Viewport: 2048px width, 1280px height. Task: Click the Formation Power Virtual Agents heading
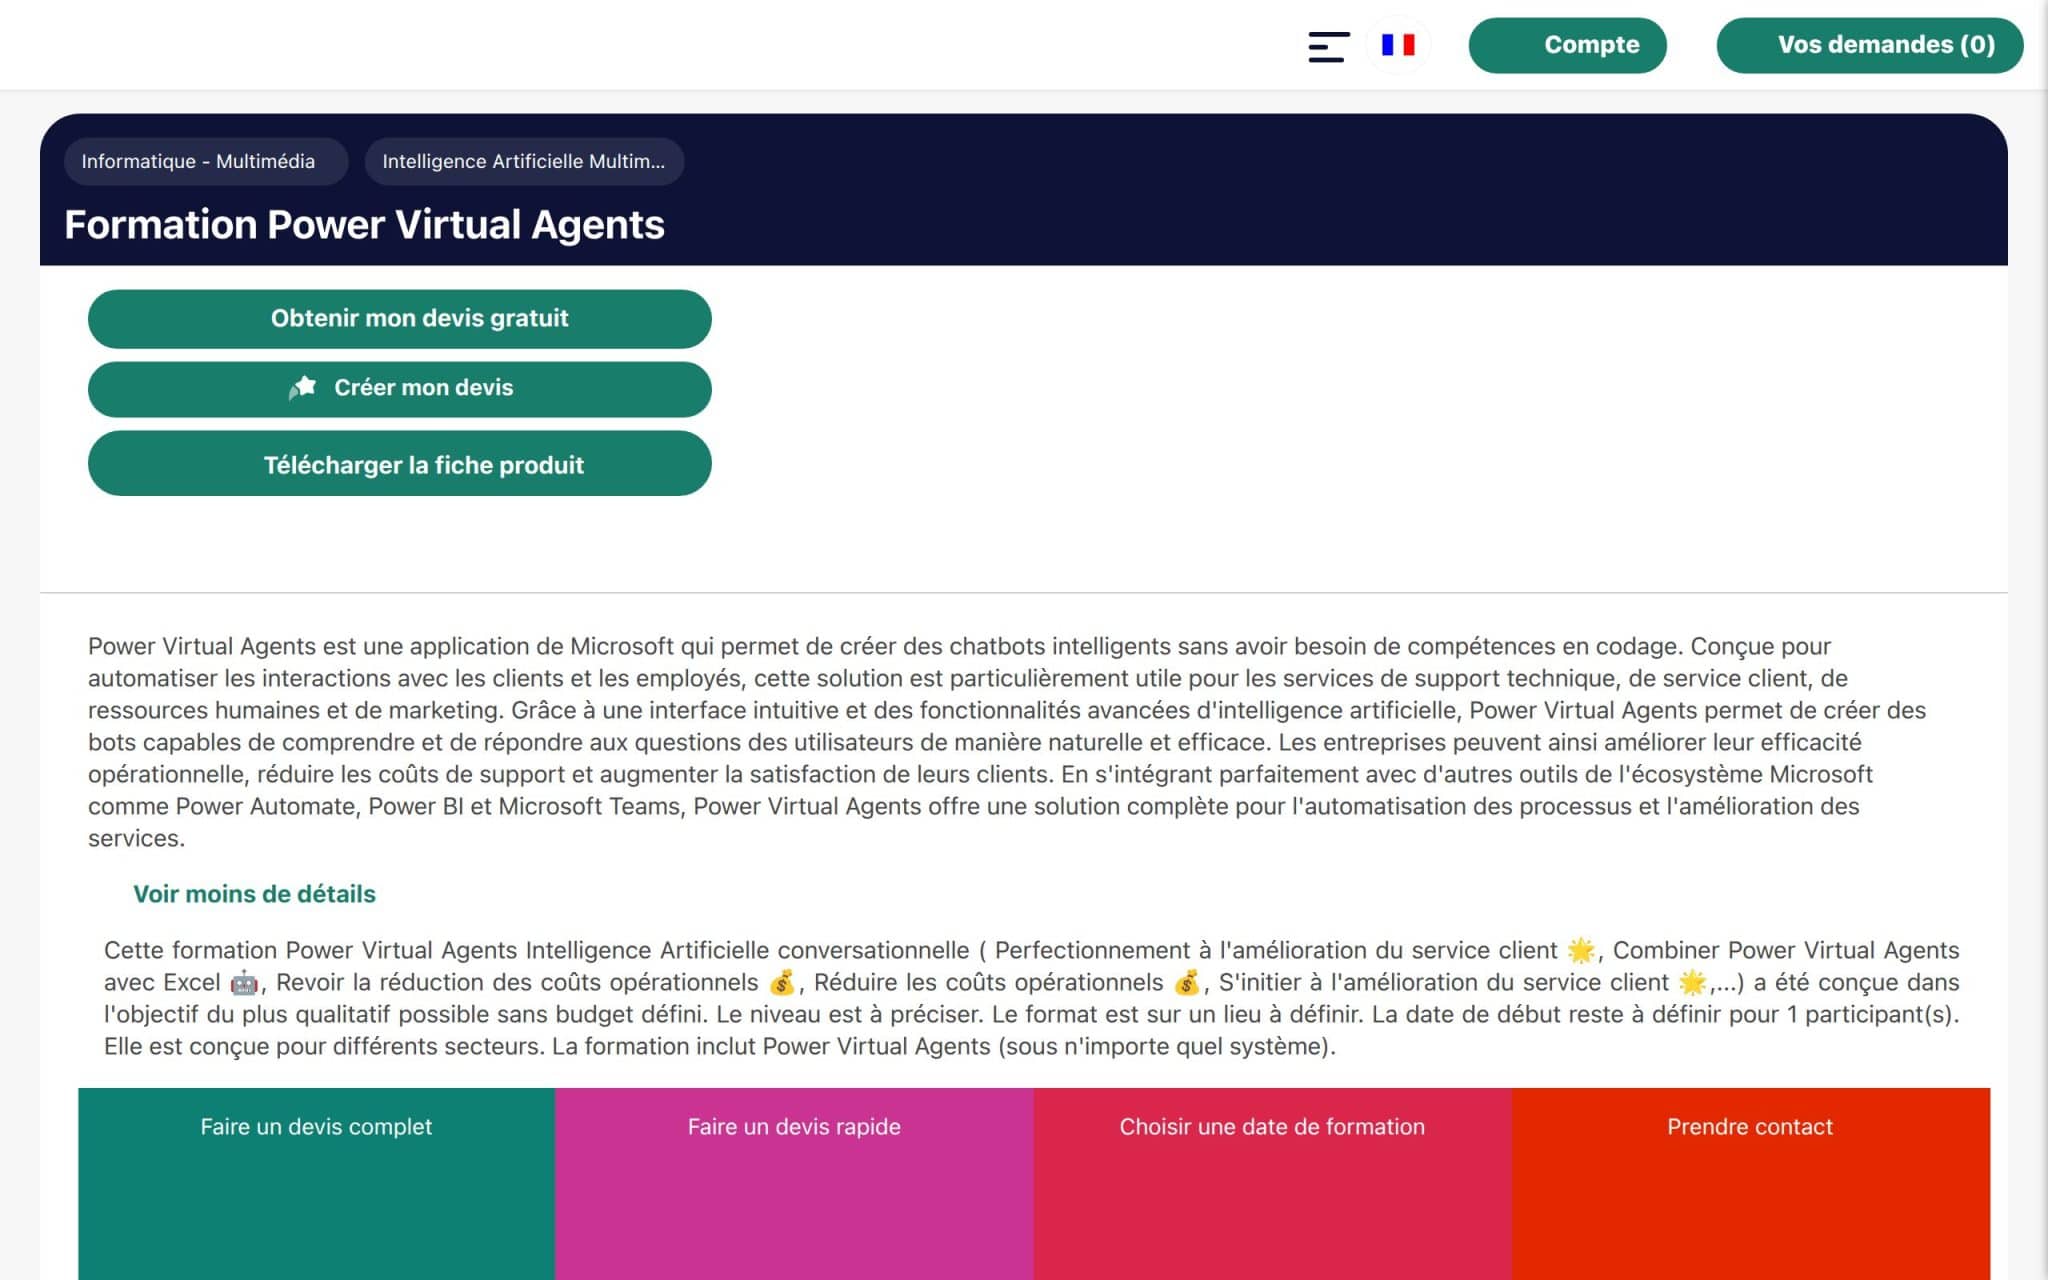coord(365,225)
